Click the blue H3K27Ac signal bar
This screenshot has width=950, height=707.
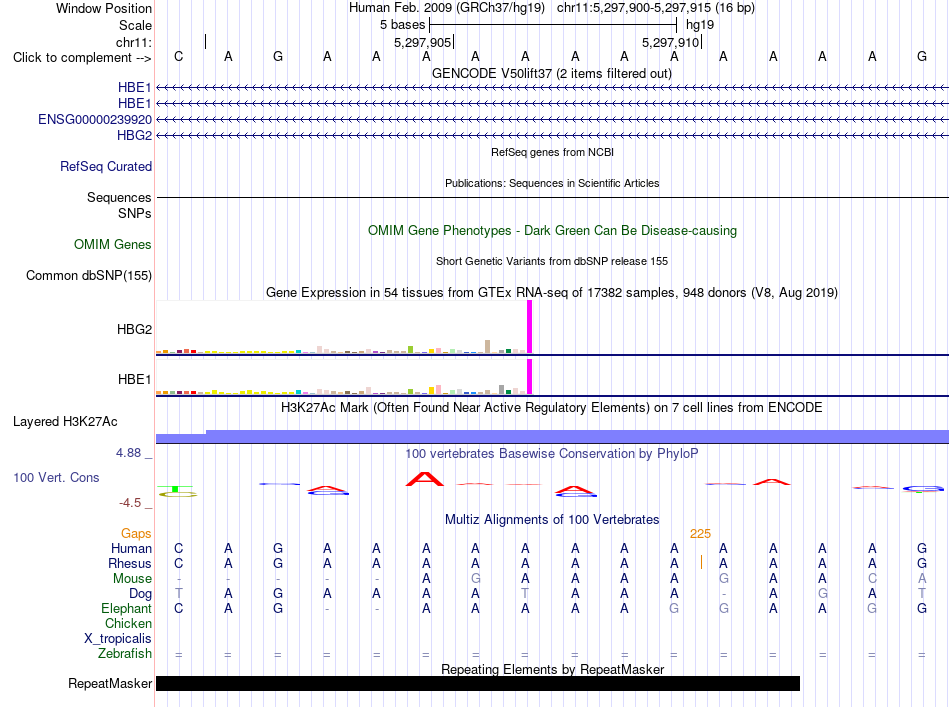pyautogui.click(x=552, y=437)
